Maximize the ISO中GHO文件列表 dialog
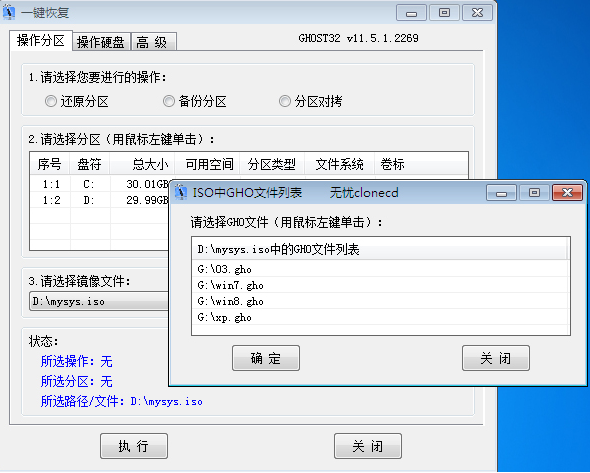Image resolution: width=590 pixels, height=473 pixels. click(x=534, y=193)
